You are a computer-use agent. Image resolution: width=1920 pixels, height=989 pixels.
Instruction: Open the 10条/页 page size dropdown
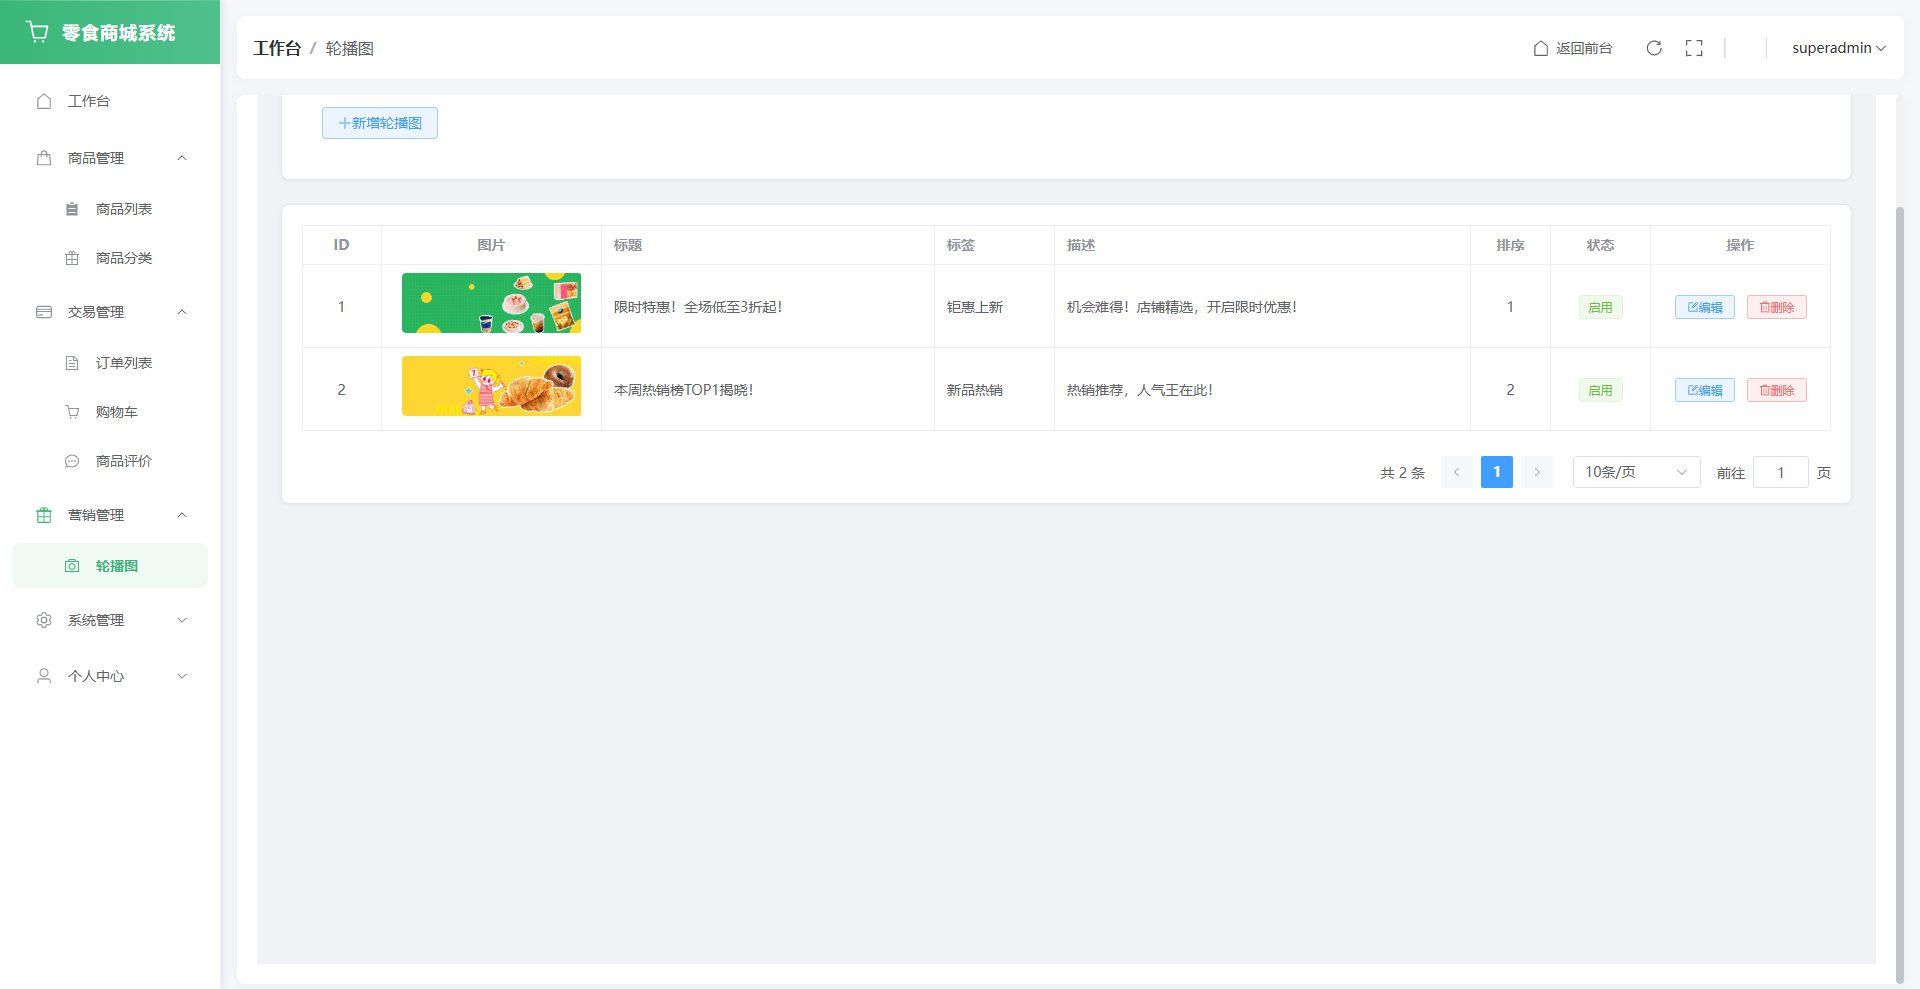(x=1636, y=472)
